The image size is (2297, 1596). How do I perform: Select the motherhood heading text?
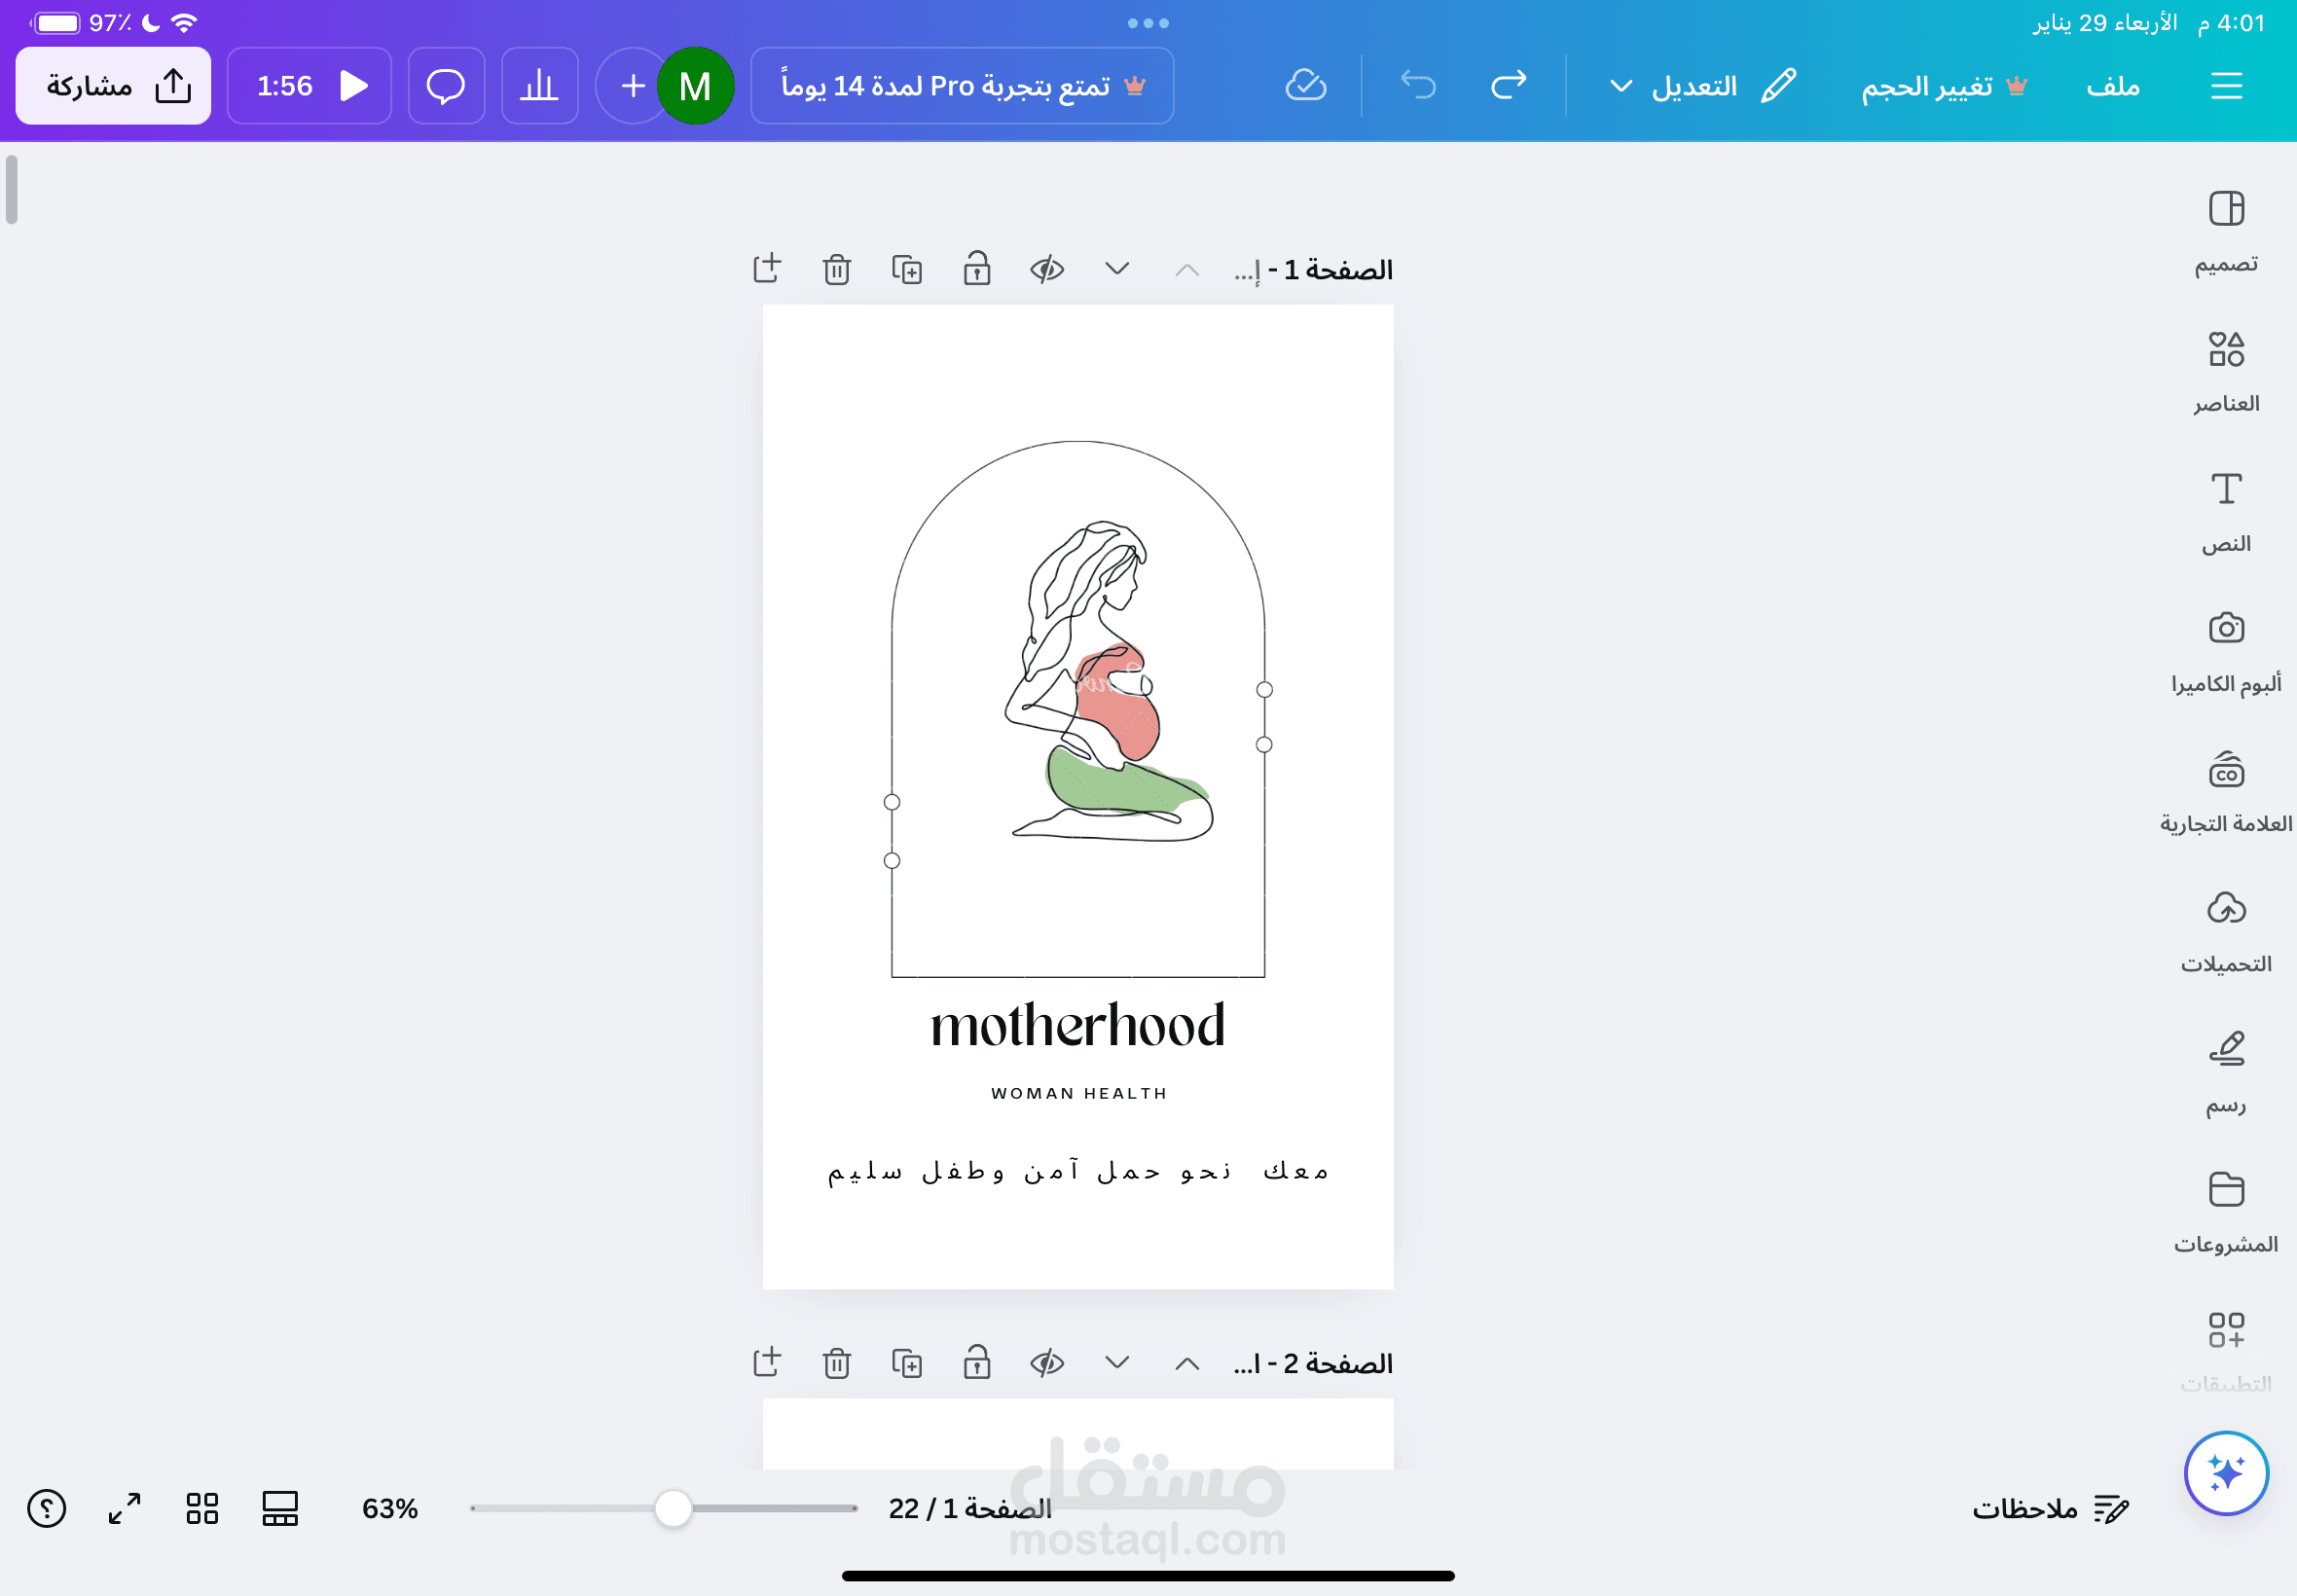(1077, 1026)
